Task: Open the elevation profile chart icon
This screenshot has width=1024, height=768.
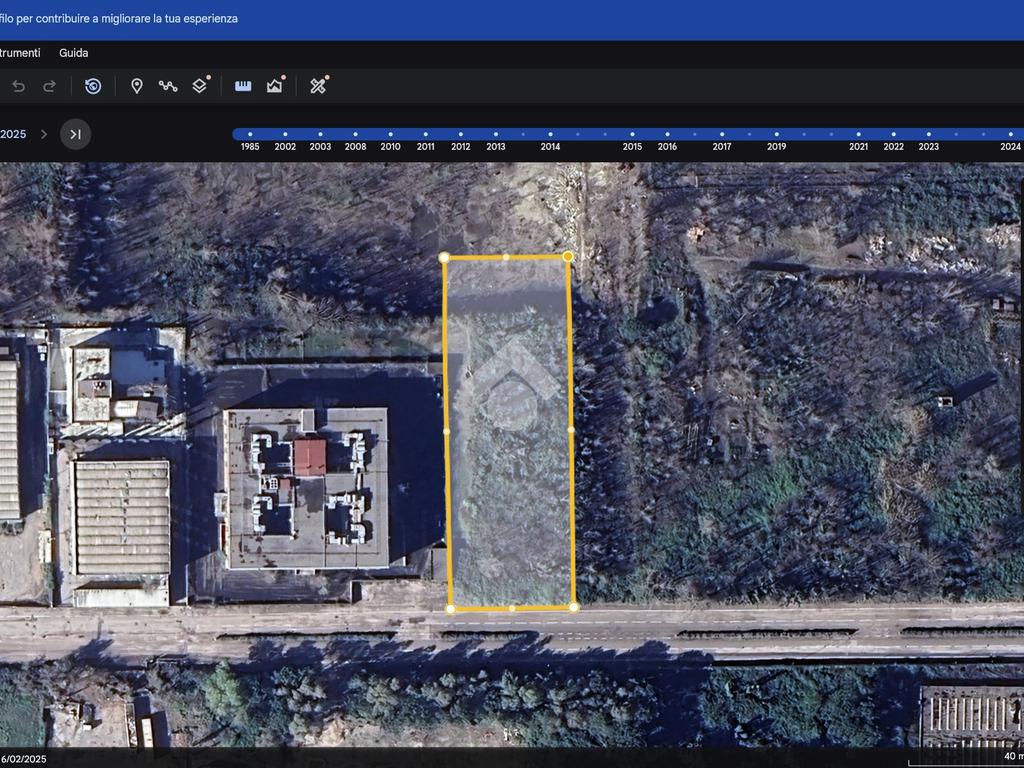Action: (x=274, y=86)
